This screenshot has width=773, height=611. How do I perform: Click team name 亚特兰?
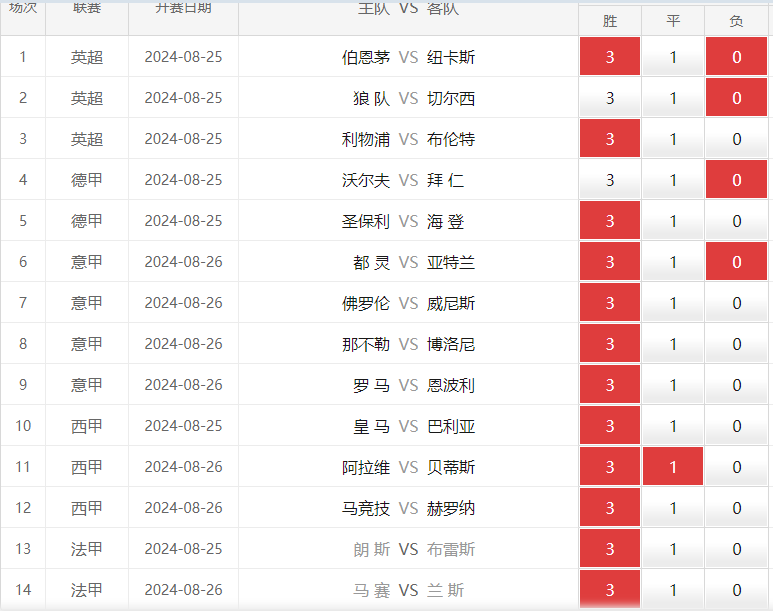pyautogui.click(x=451, y=262)
